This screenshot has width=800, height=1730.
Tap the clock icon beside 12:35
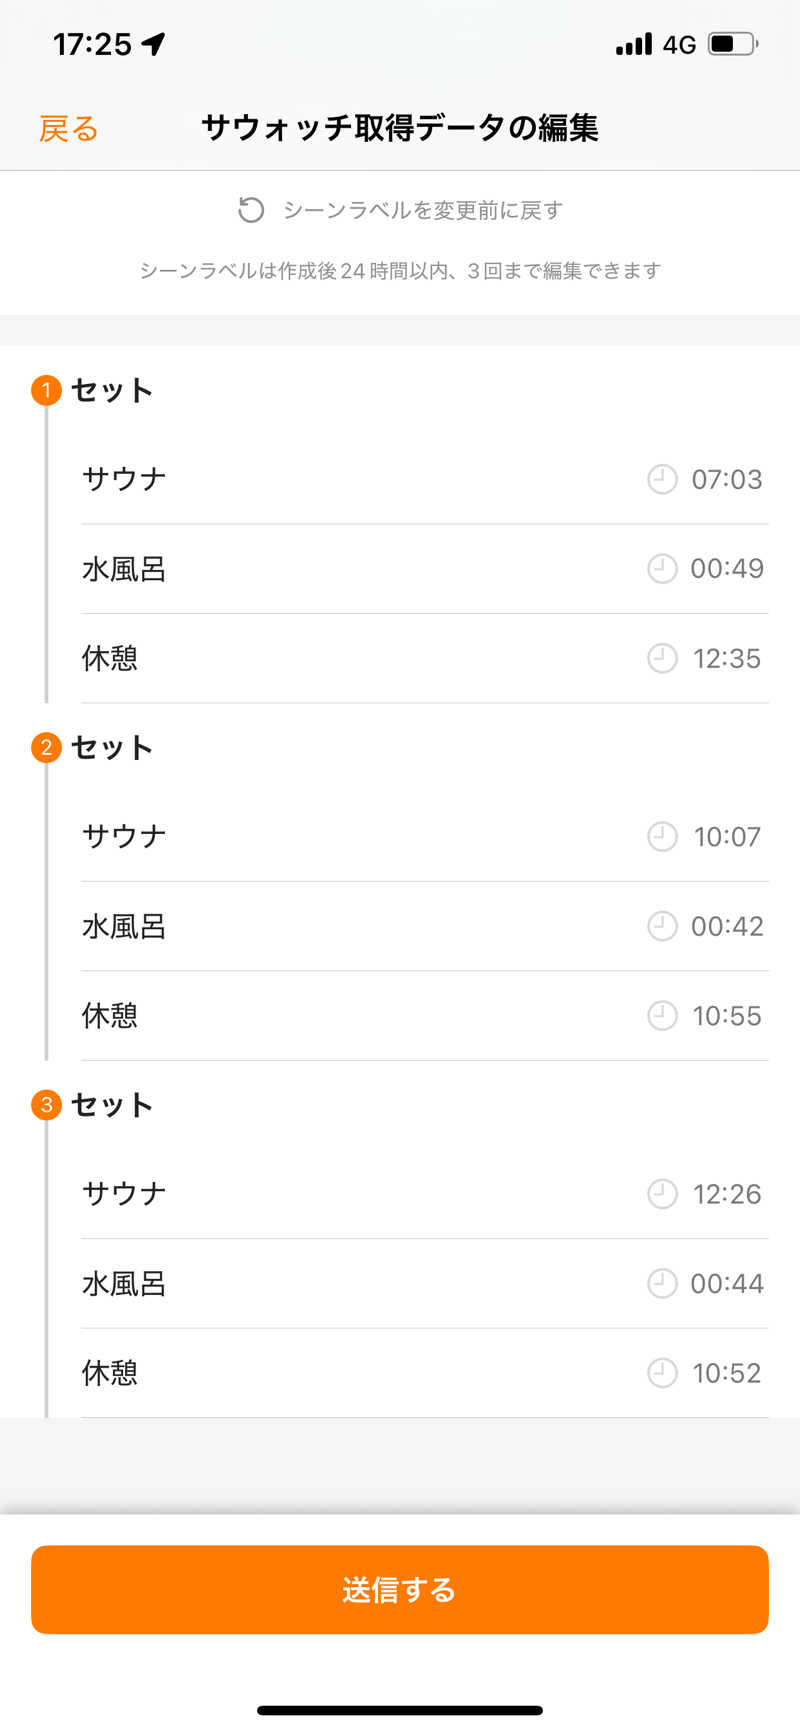coord(662,658)
